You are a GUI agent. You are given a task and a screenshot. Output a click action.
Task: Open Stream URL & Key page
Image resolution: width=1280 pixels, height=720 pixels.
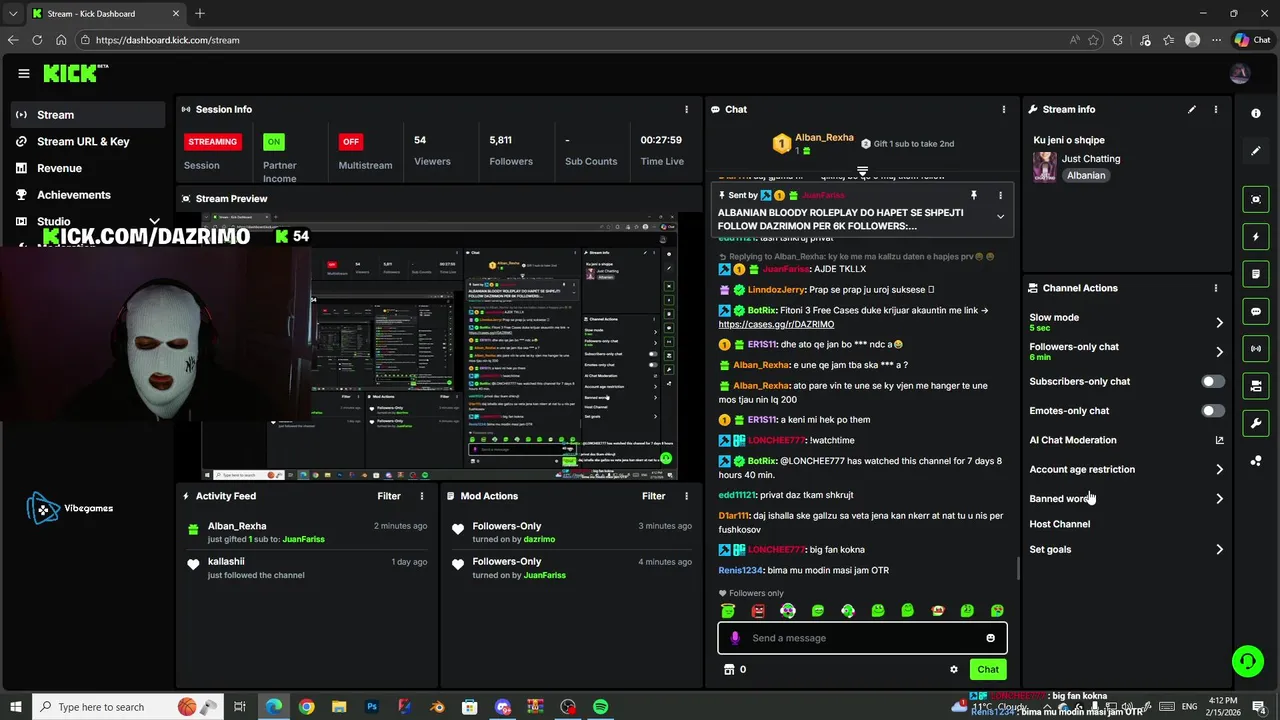[x=88, y=142]
